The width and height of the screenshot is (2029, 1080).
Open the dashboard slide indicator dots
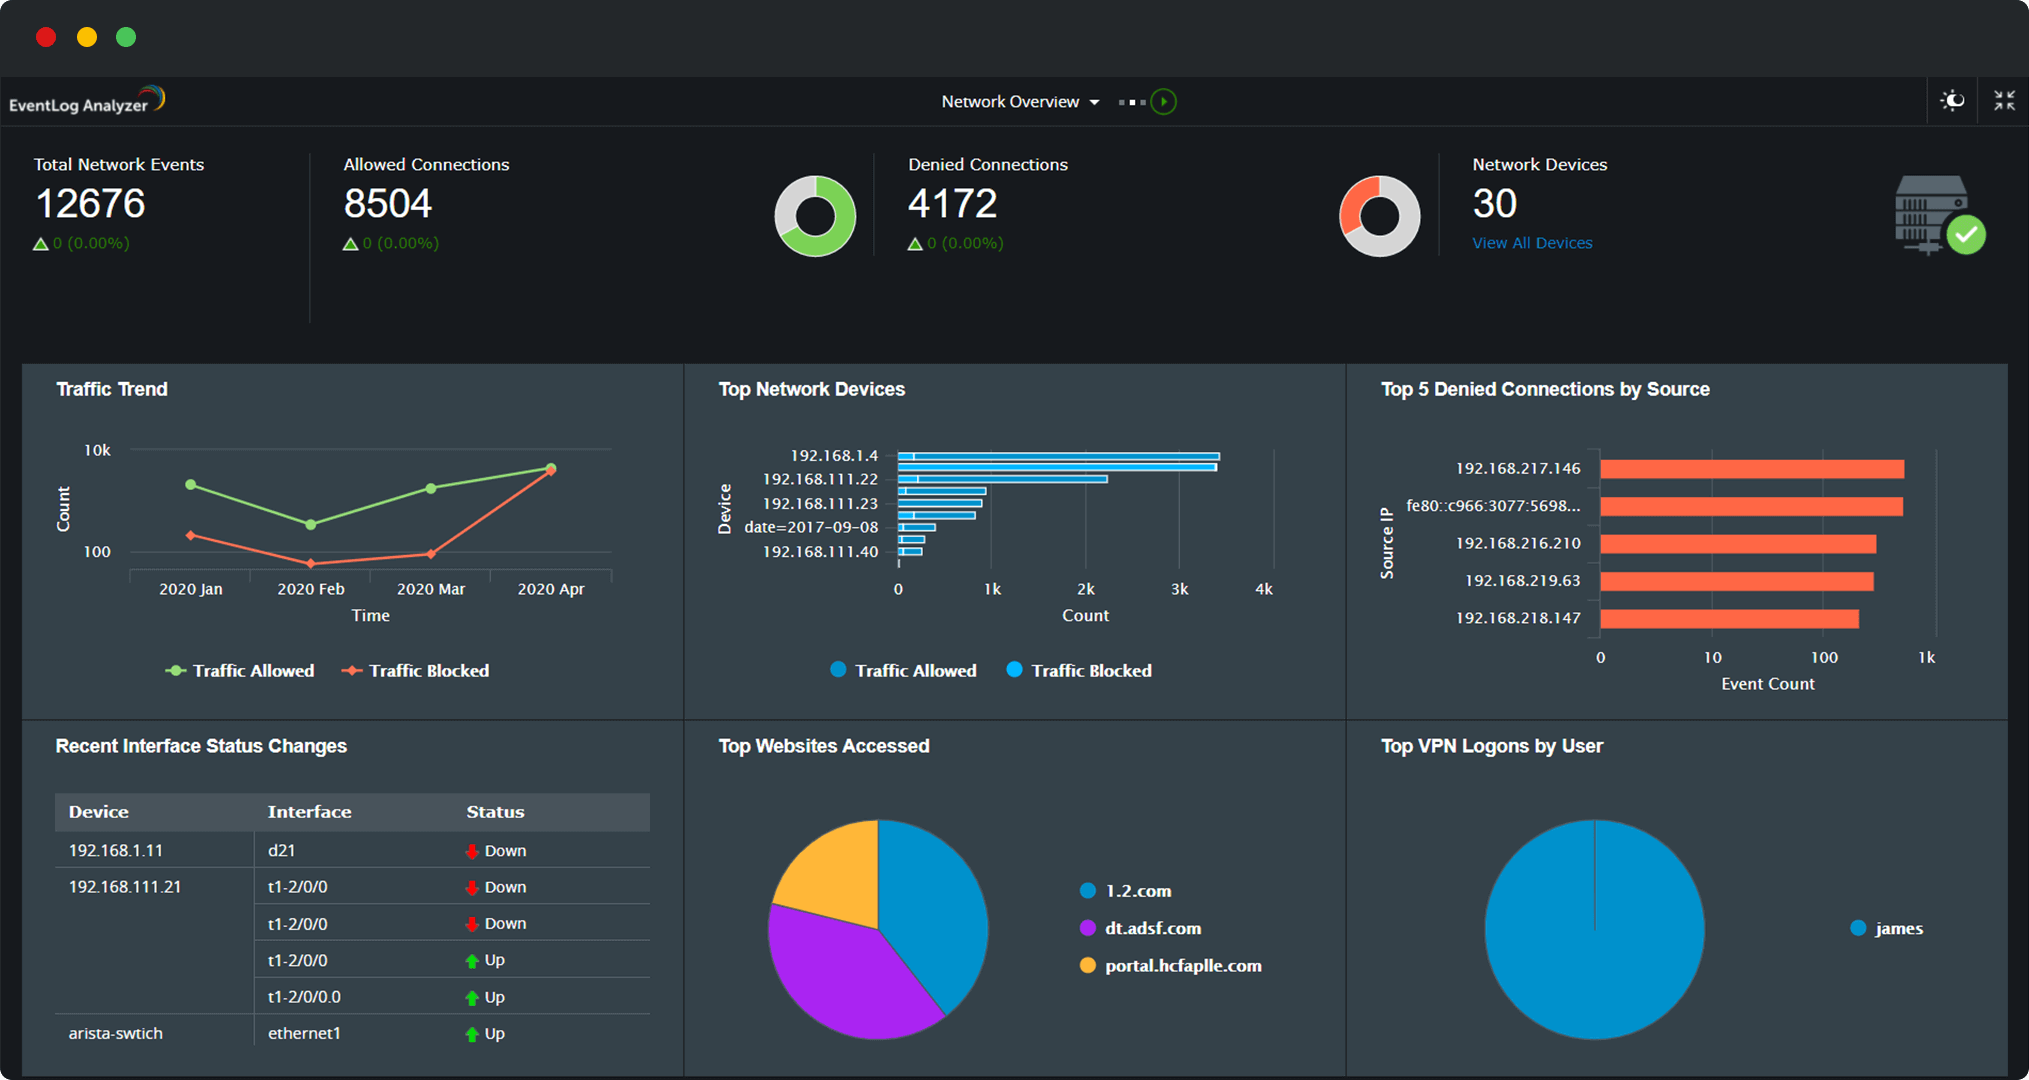(x=1131, y=101)
